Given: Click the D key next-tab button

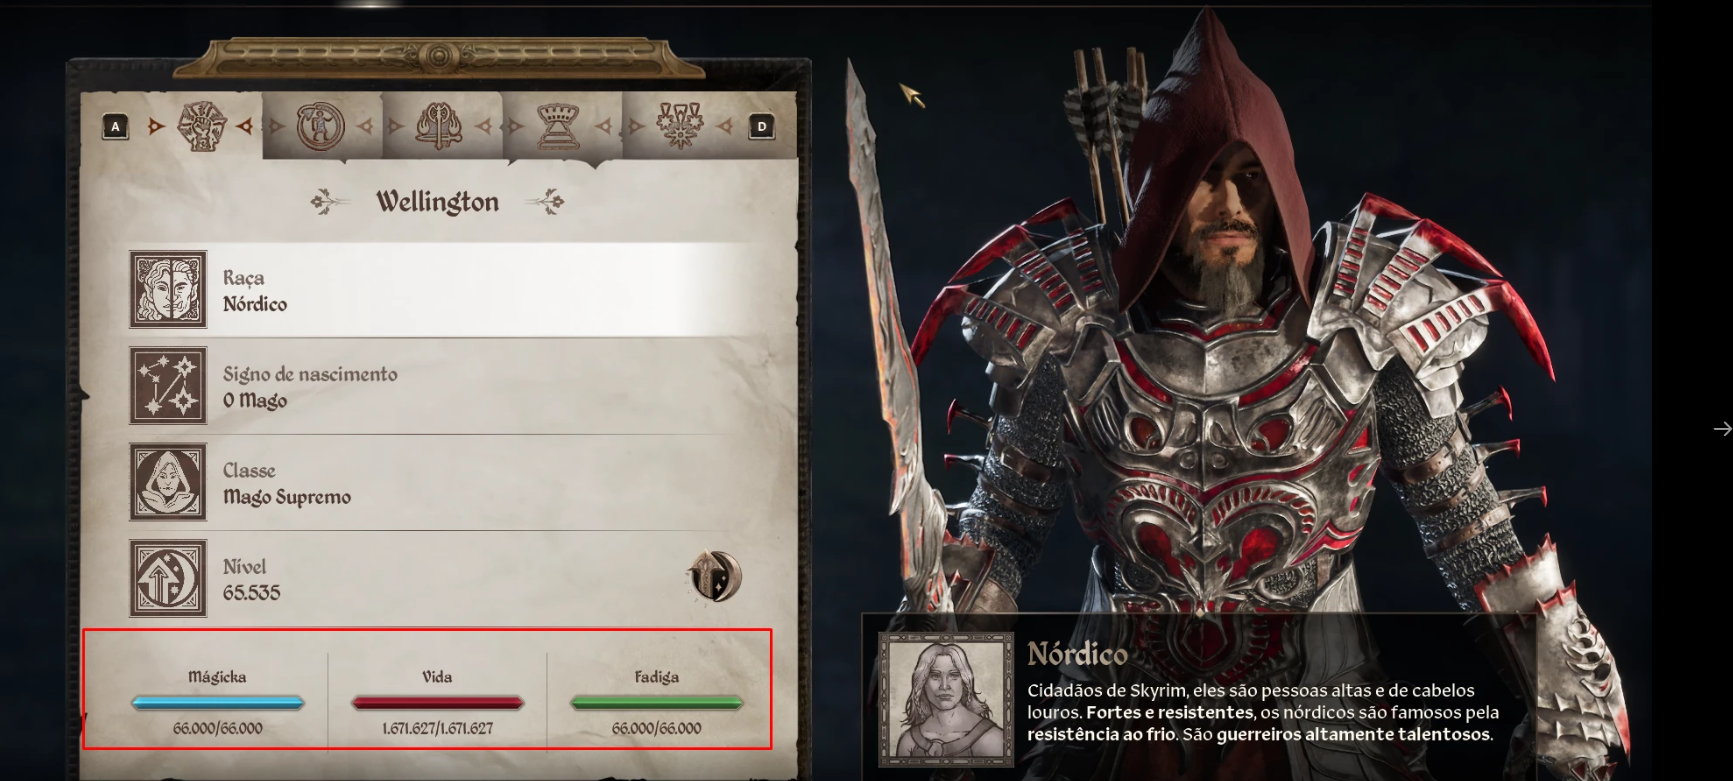Looking at the screenshot, I should point(762,127).
